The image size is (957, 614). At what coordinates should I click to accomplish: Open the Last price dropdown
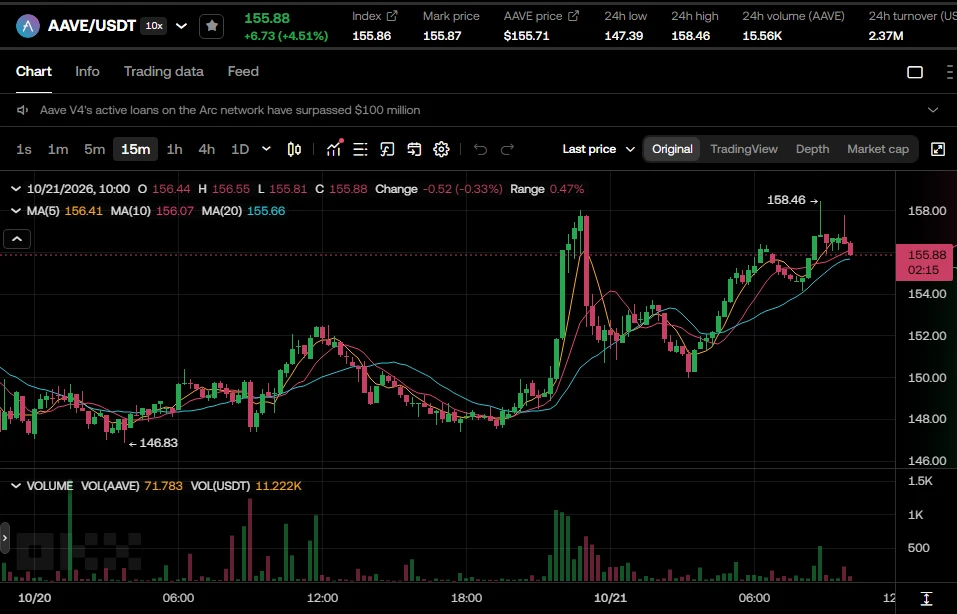[599, 149]
